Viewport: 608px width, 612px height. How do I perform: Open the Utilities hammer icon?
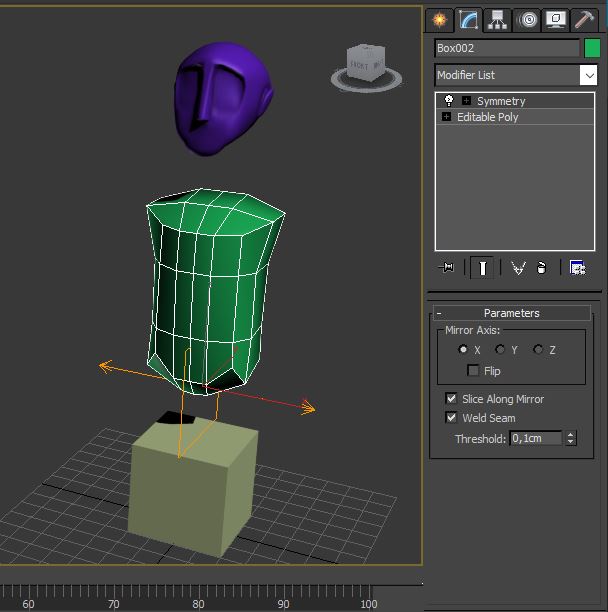(x=584, y=19)
